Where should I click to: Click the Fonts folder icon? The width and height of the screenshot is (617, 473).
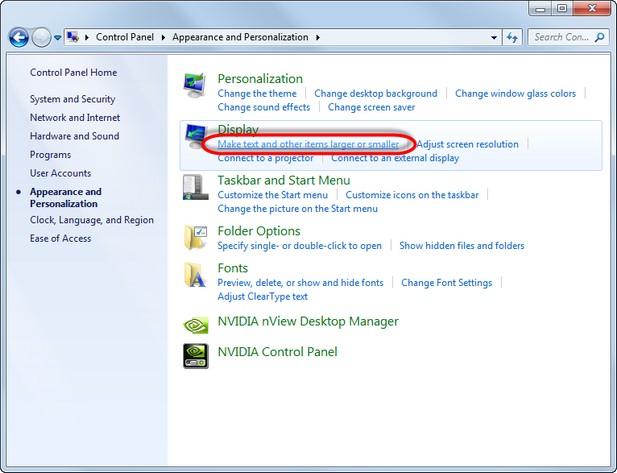point(195,275)
